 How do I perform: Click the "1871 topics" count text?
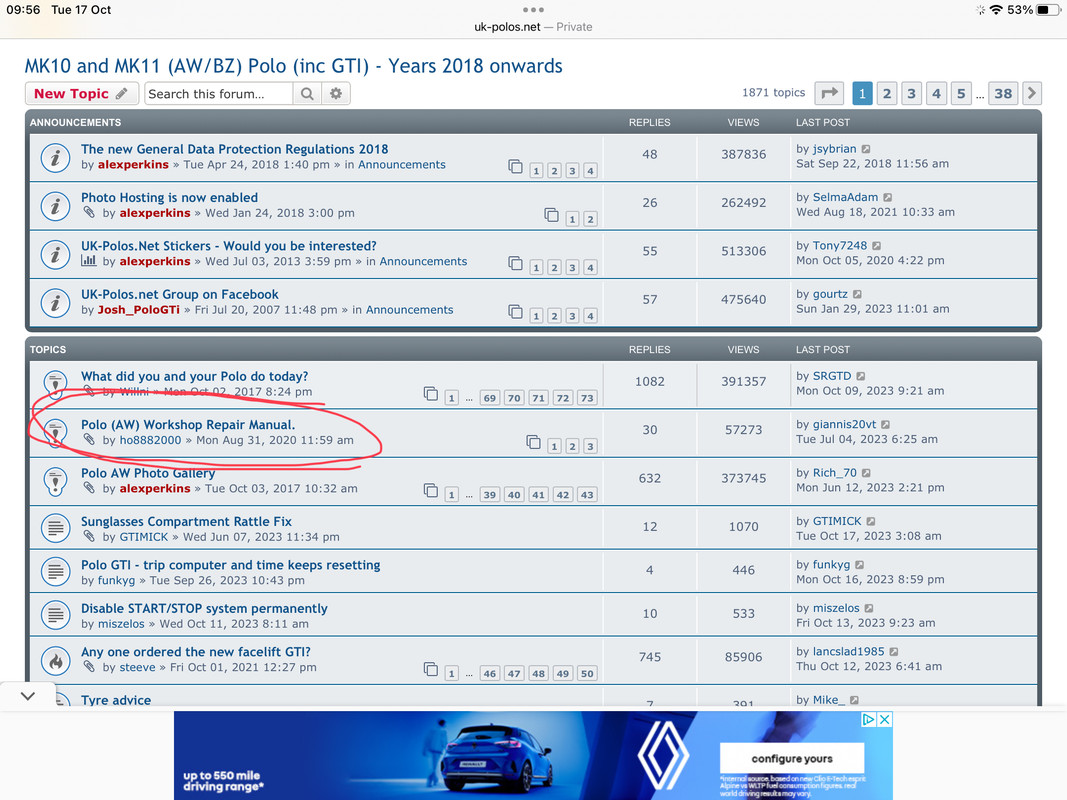pos(773,93)
